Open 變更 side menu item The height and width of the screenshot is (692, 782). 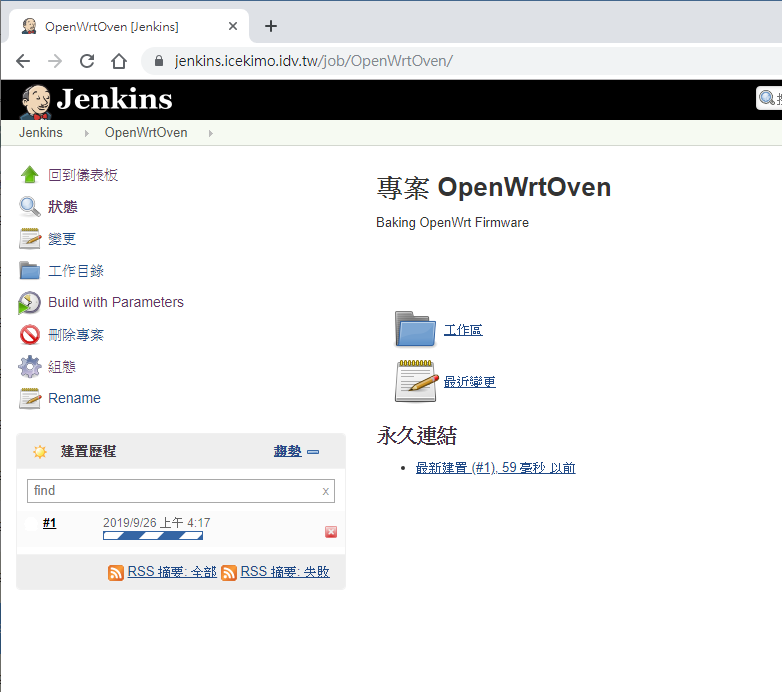point(62,239)
